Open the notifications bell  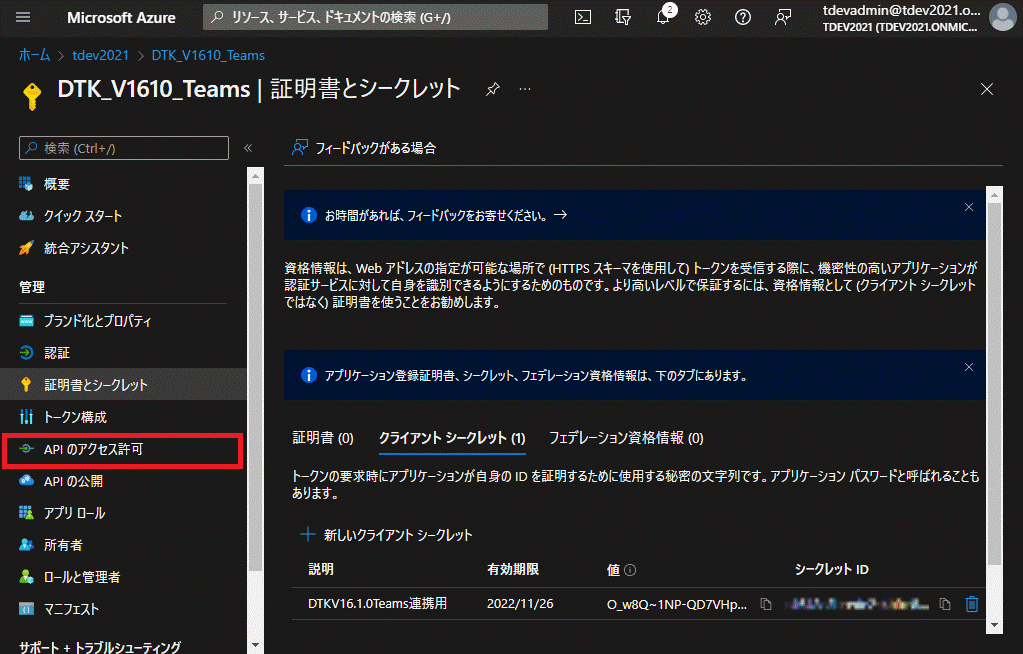[x=663, y=17]
